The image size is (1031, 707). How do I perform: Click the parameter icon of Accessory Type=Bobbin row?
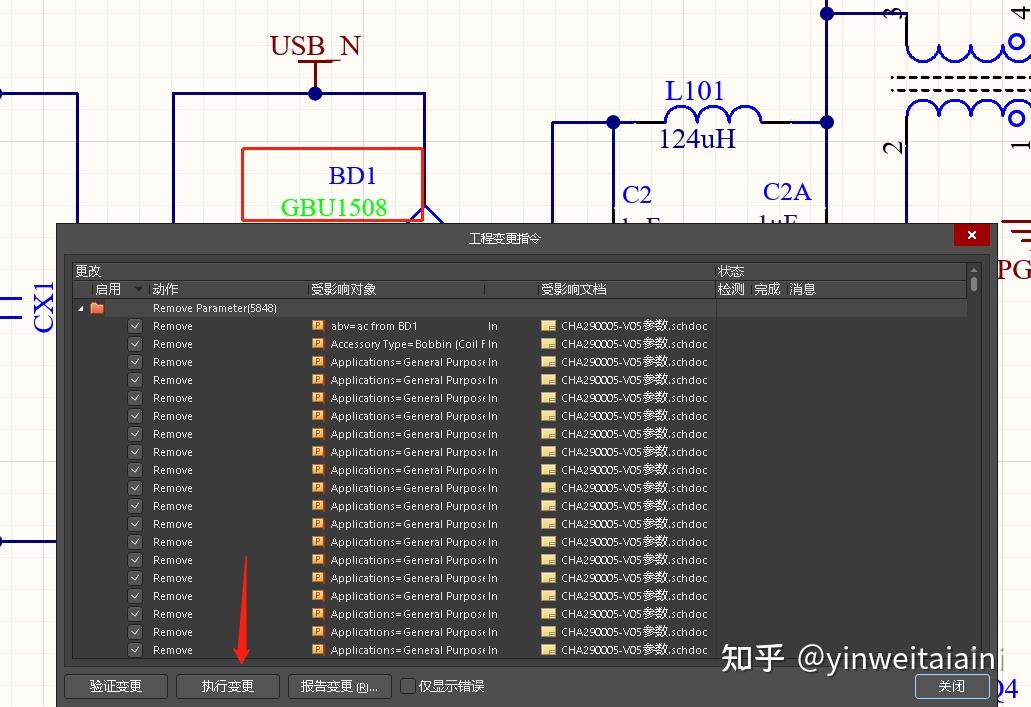pos(318,343)
